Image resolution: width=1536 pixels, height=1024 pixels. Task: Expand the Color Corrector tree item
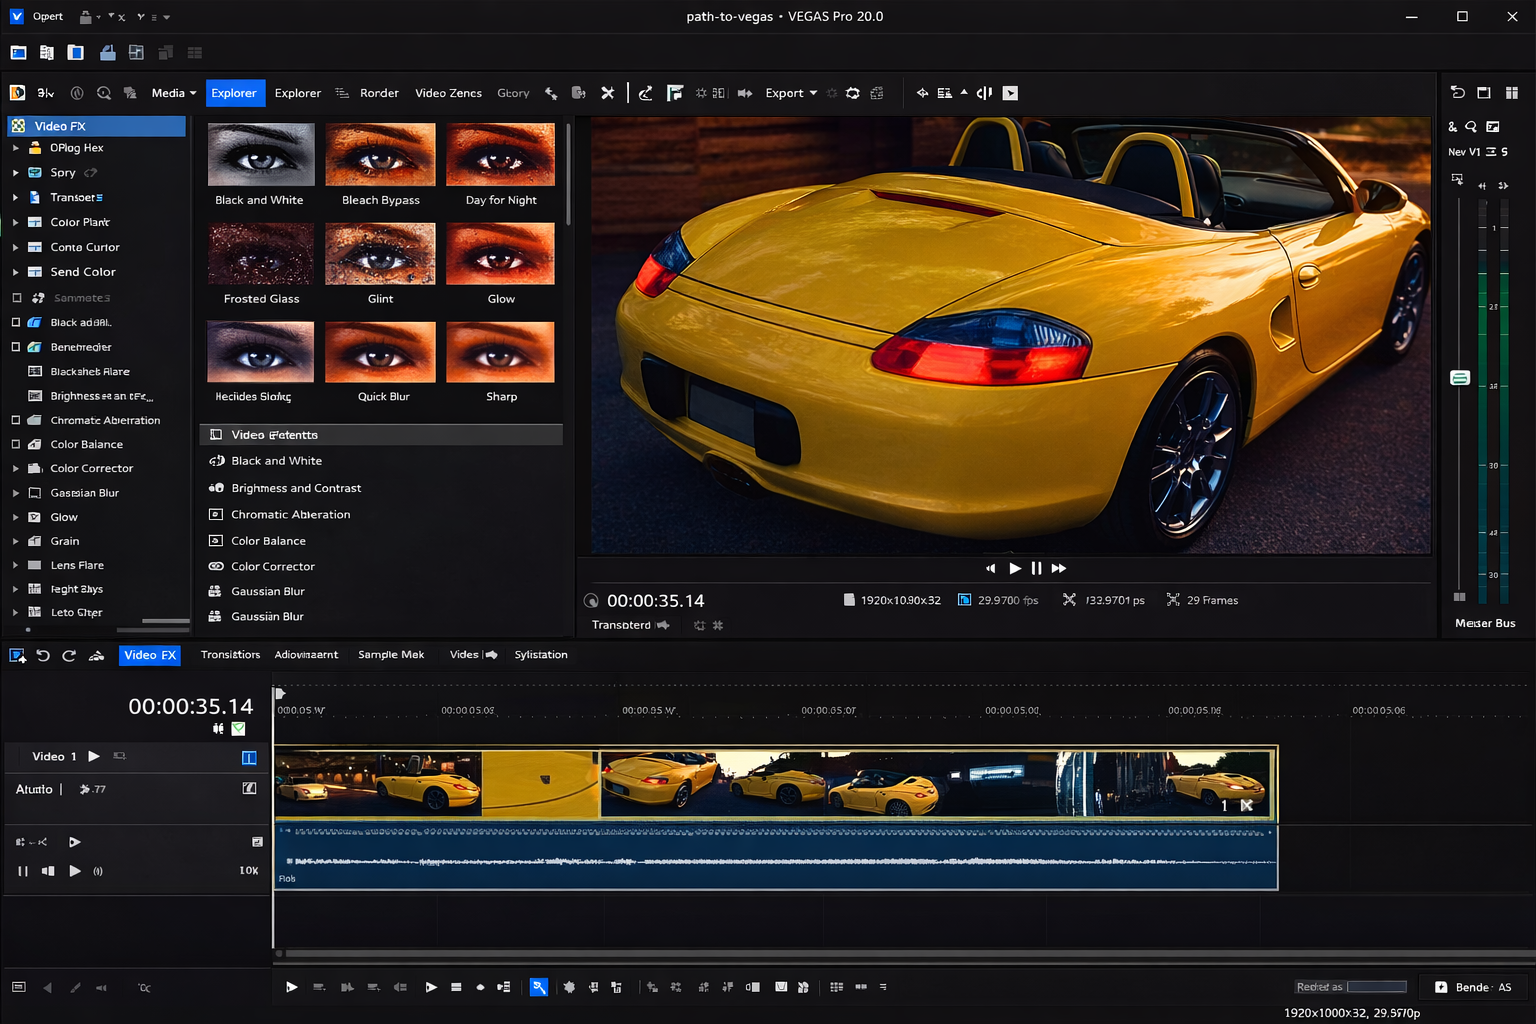click(x=16, y=468)
